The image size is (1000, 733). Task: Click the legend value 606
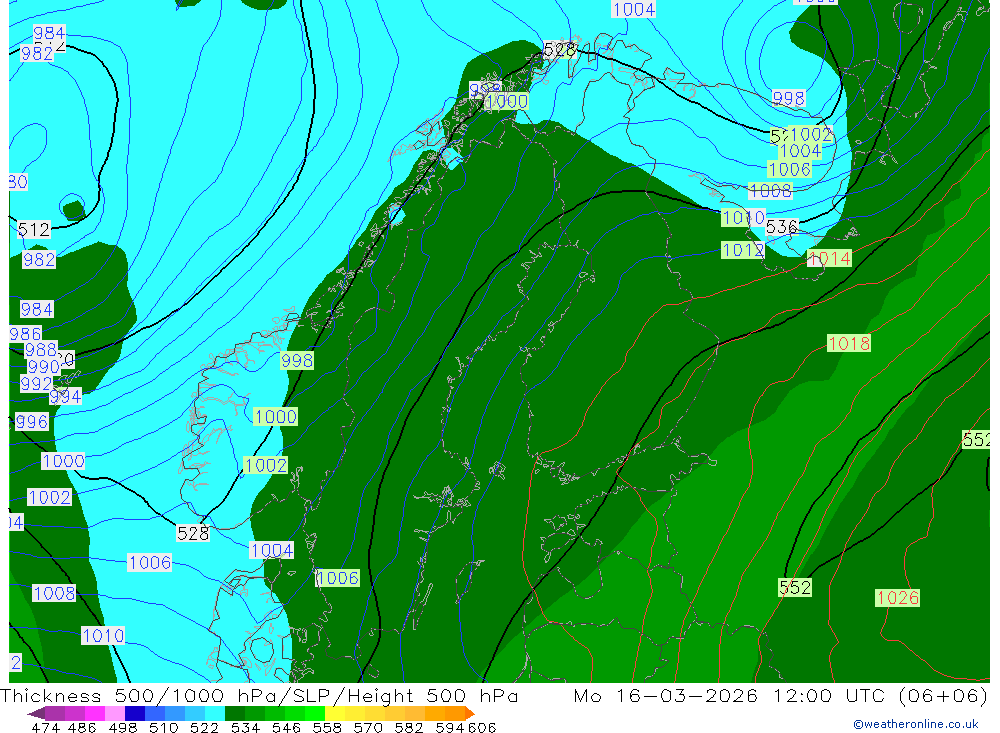(482, 727)
